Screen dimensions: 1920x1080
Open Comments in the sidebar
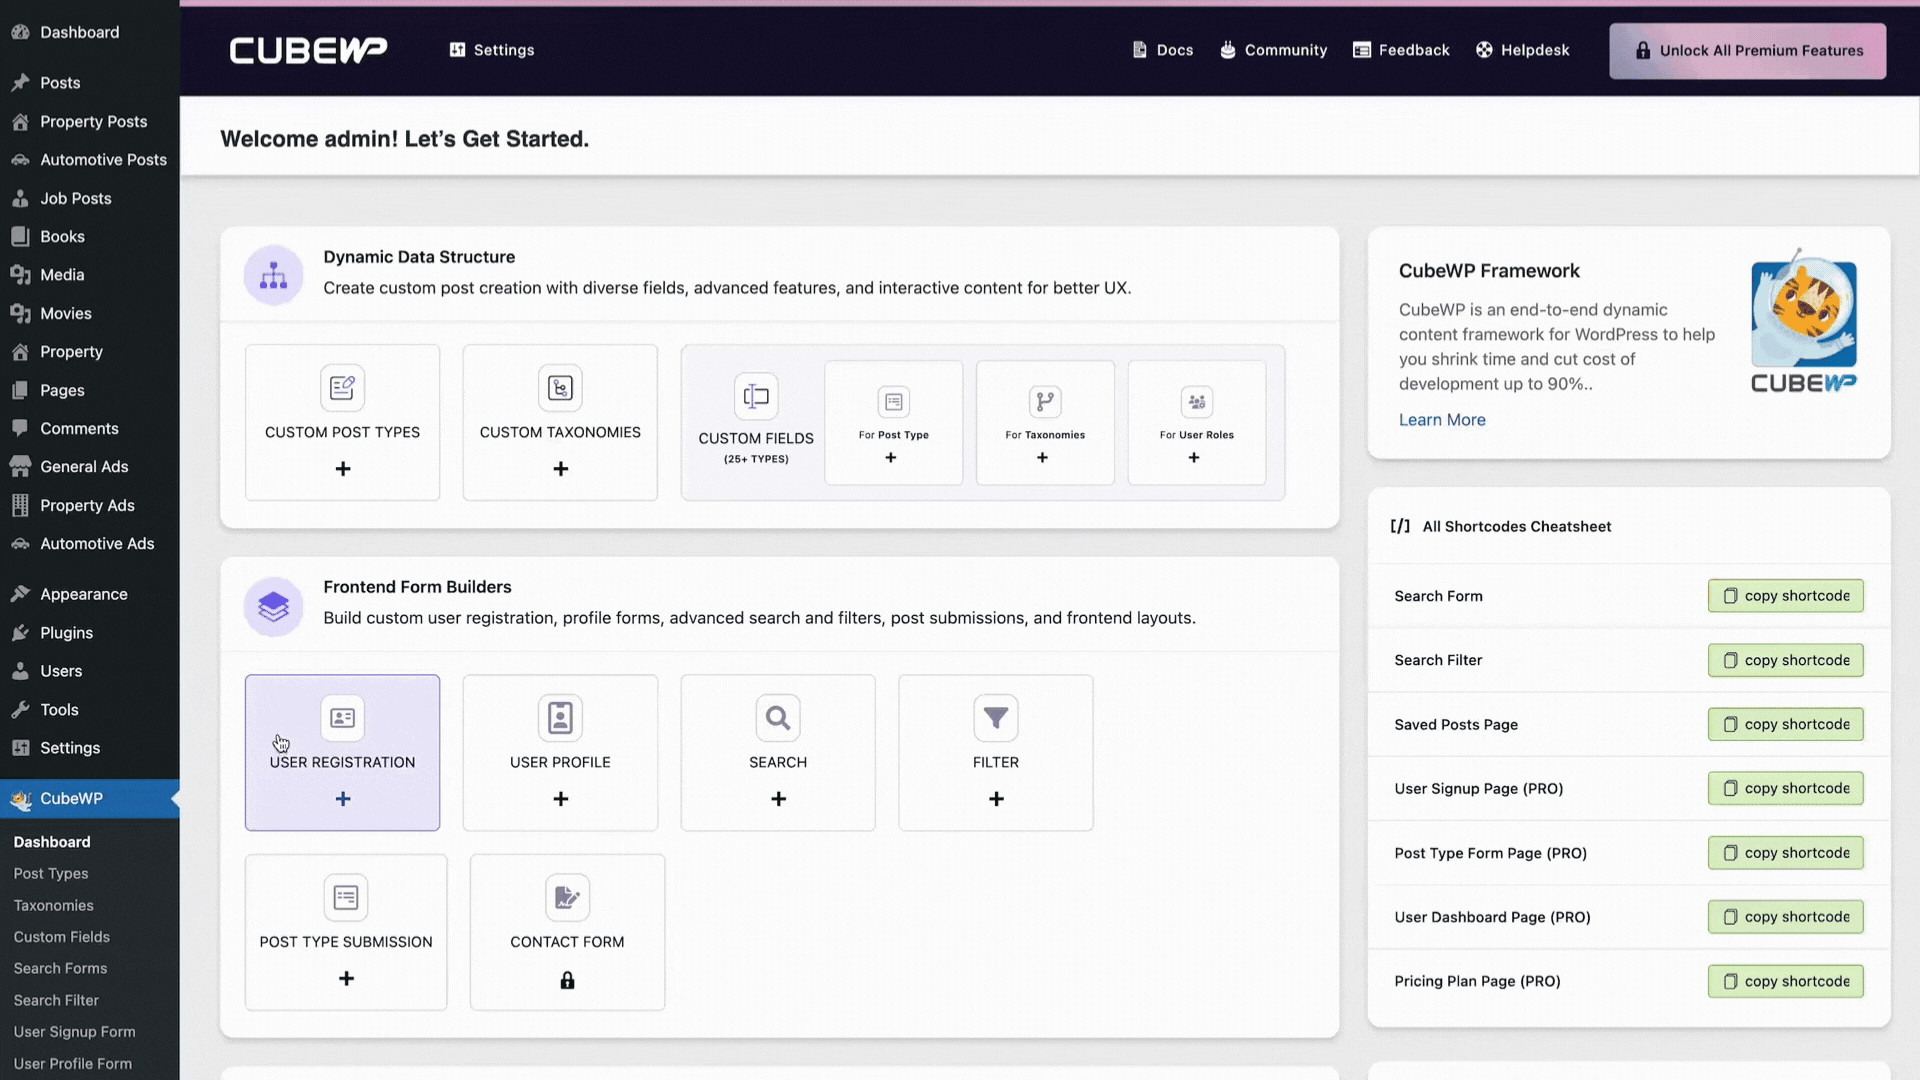click(90, 428)
